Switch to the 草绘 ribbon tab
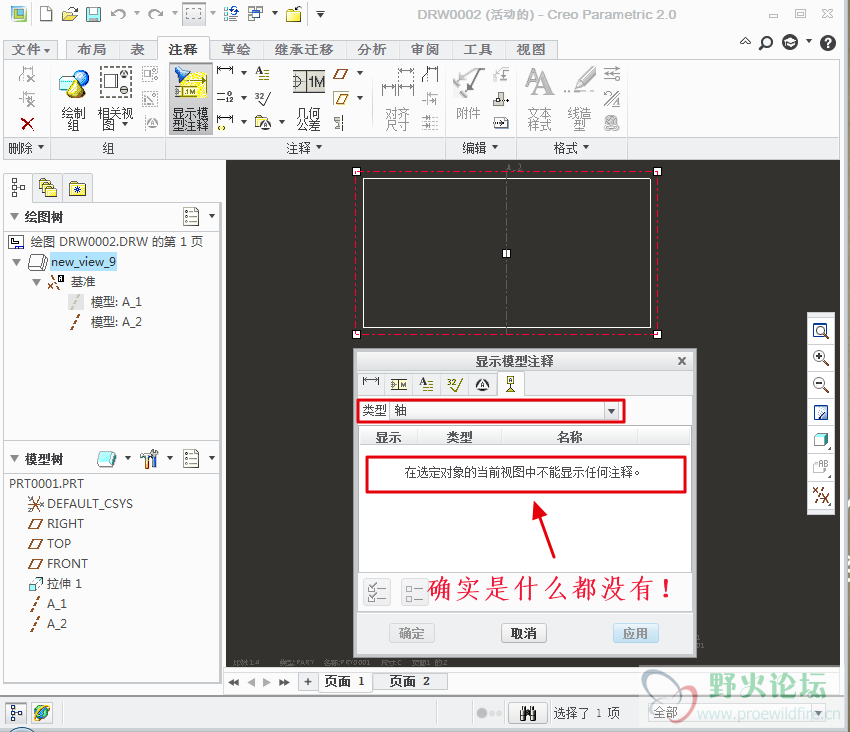 click(236, 49)
